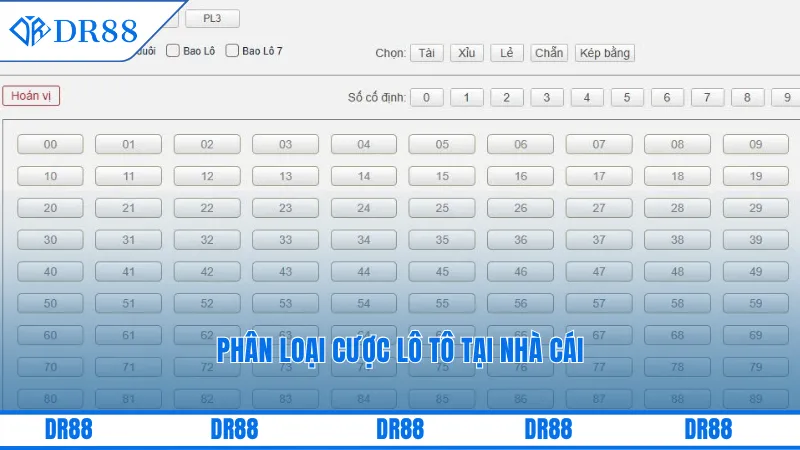Choose the Xỉu quick-select button
The image size is (800, 450).
click(x=466, y=53)
